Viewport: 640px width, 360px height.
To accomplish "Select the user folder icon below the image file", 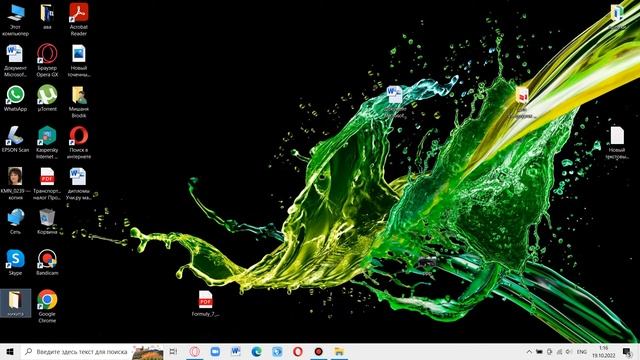I will coord(79,102).
